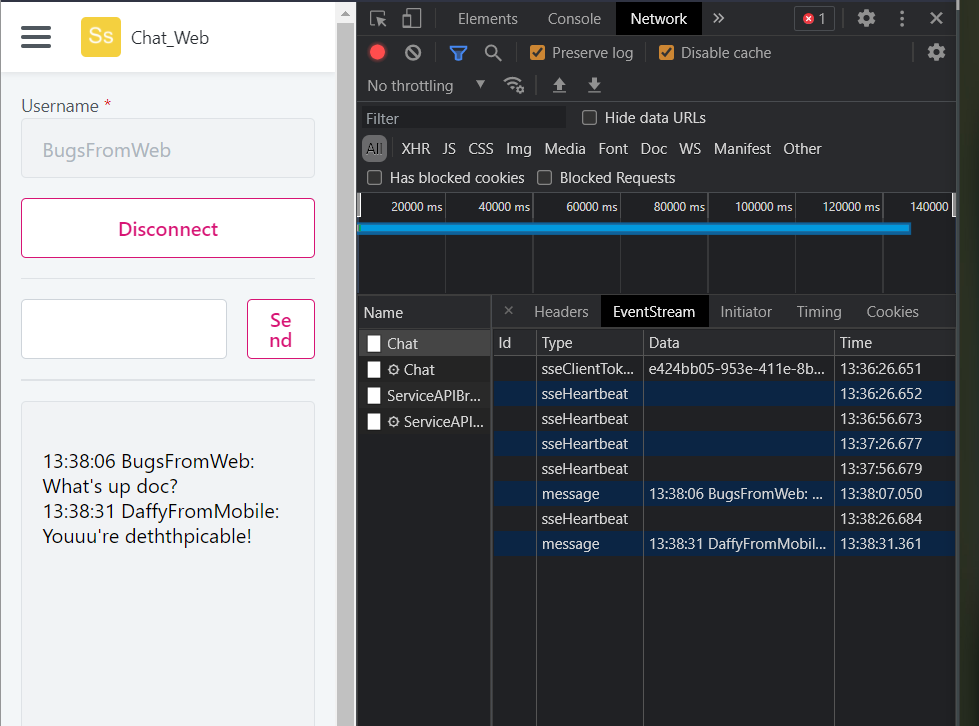Uncheck the Preserve log checkbox
The image size is (979, 726).
(537, 52)
